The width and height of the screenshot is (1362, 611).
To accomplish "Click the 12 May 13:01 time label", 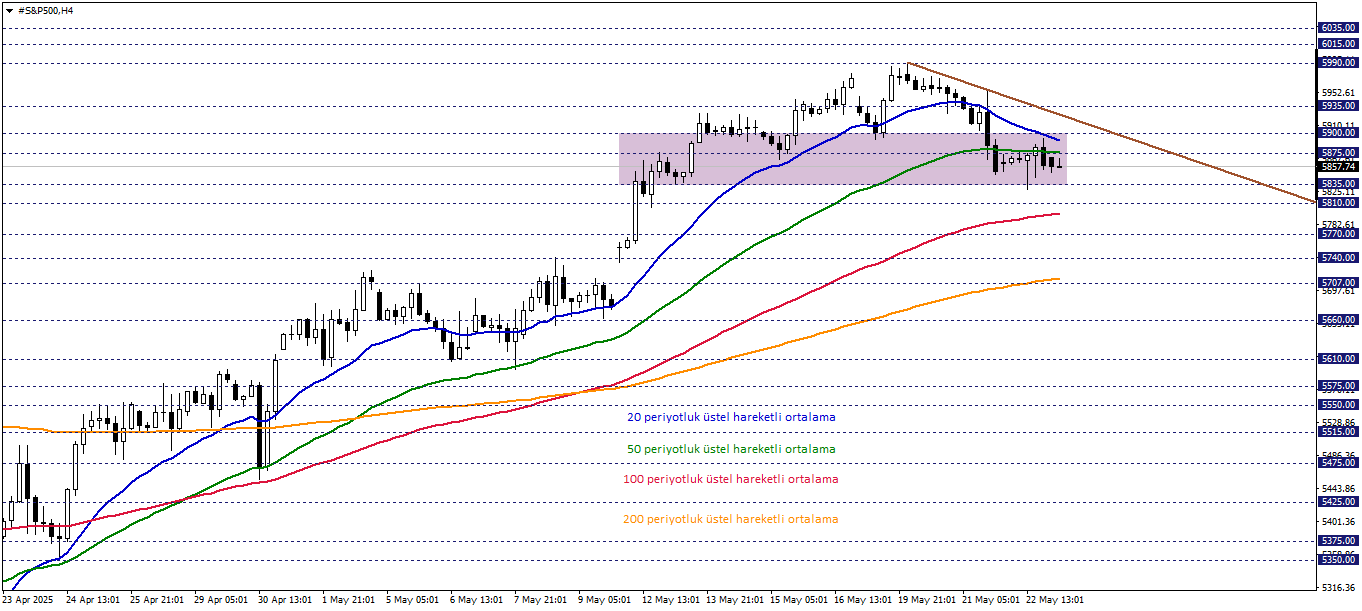I will [671, 601].
